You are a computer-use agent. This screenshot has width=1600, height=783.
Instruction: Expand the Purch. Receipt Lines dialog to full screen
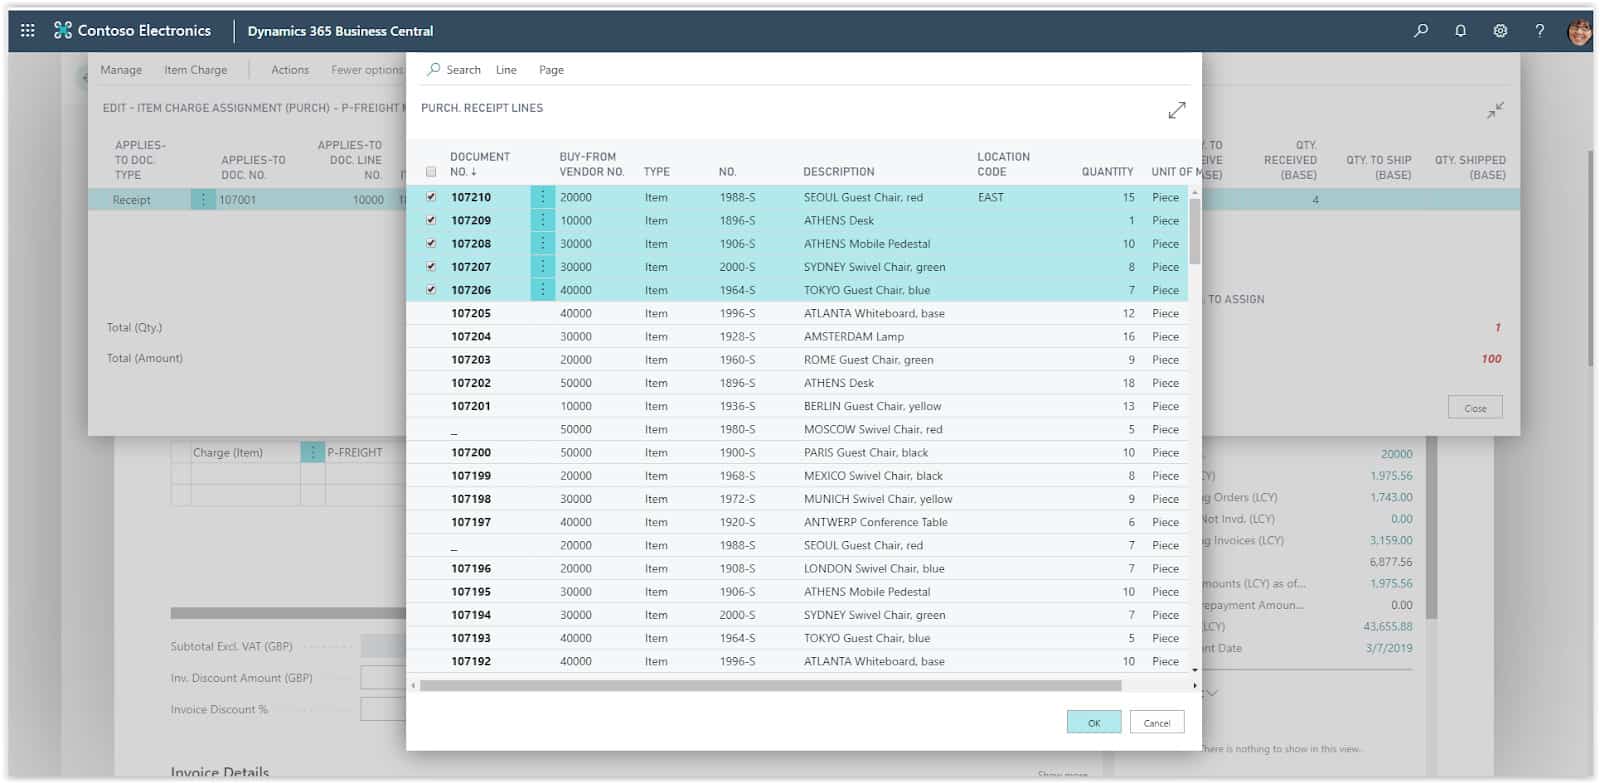[1177, 110]
